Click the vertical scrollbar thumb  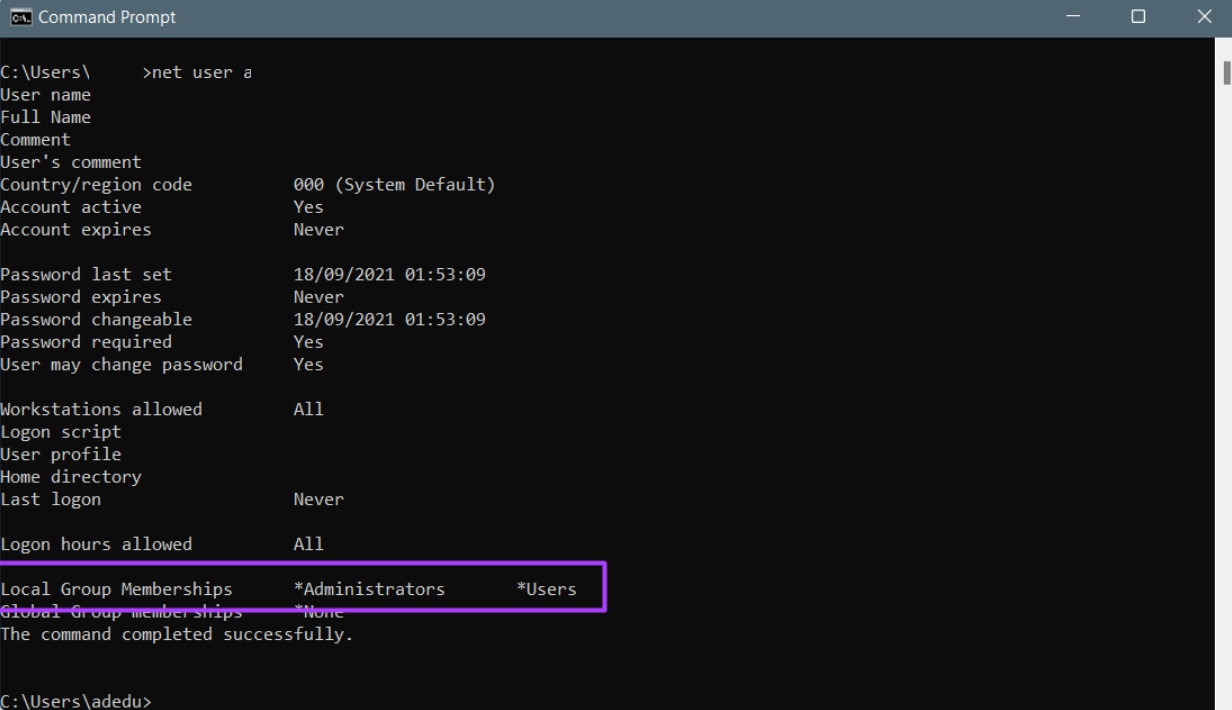[1226, 73]
